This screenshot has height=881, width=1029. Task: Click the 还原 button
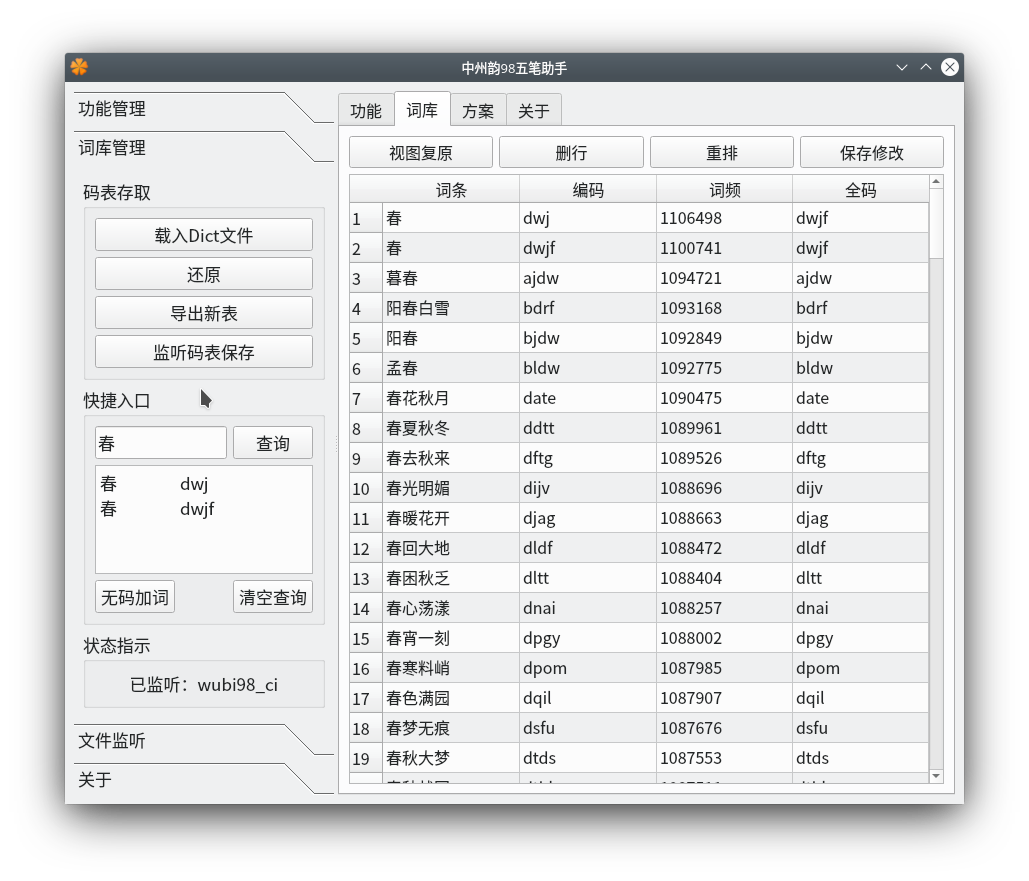pos(203,273)
